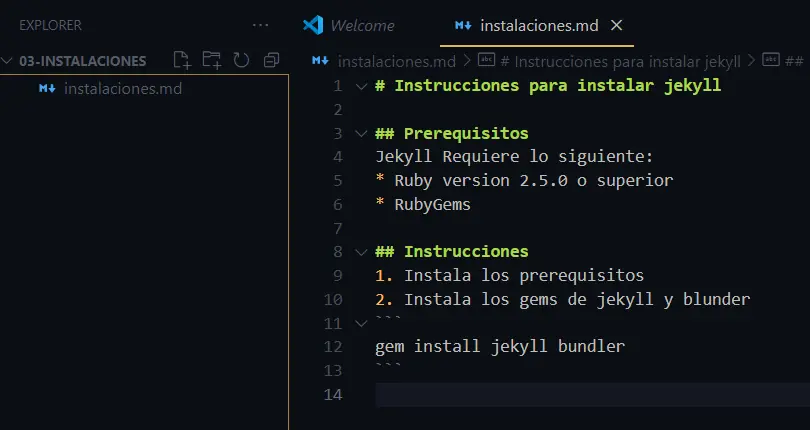Click heading '# Instrucciones para instalar jekyll'
The height and width of the screenshot is (430, 810).
(548, 85)
